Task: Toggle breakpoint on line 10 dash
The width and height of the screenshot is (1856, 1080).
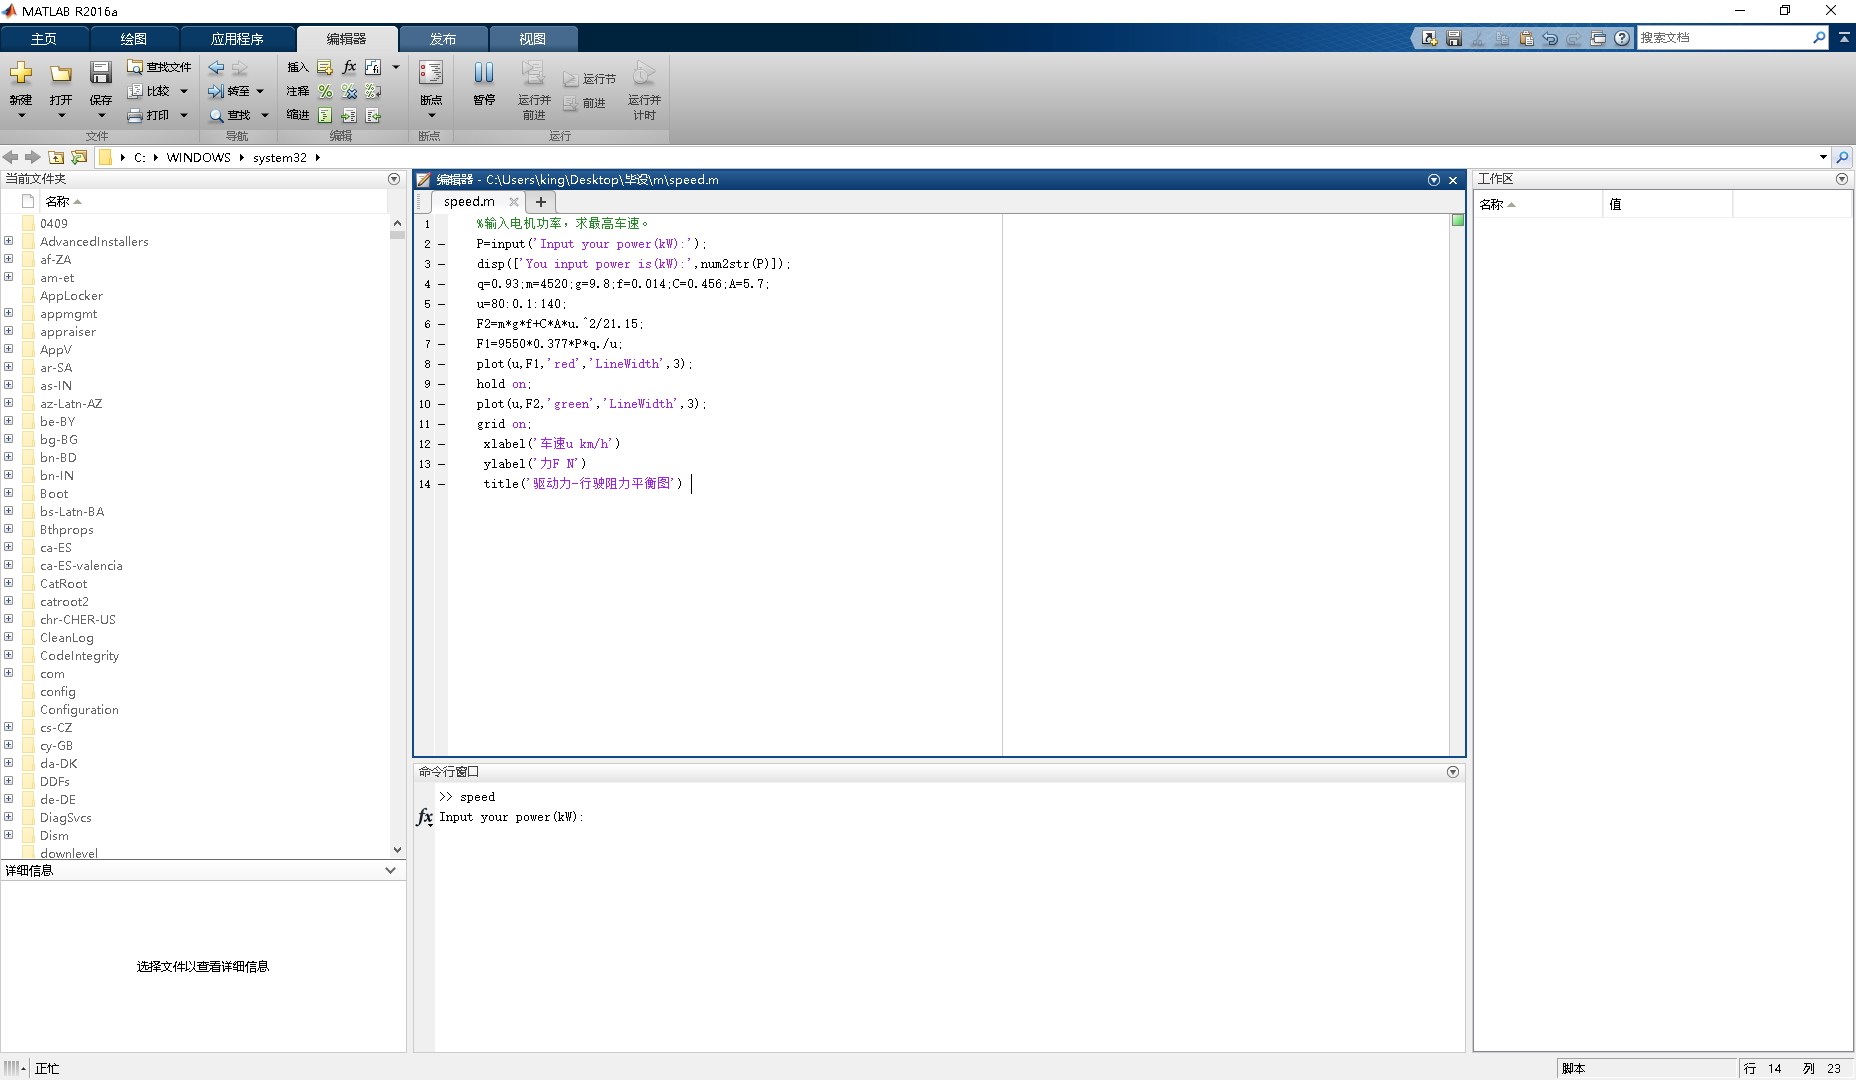Action: pos(441,404)
